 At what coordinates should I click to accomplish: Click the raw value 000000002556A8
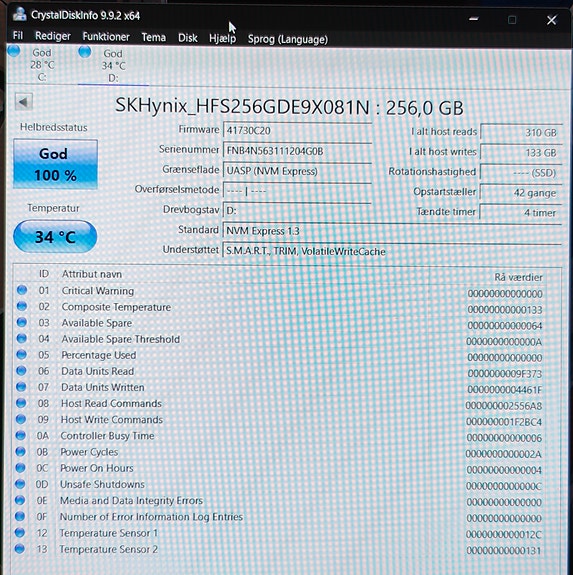point(504,406)
